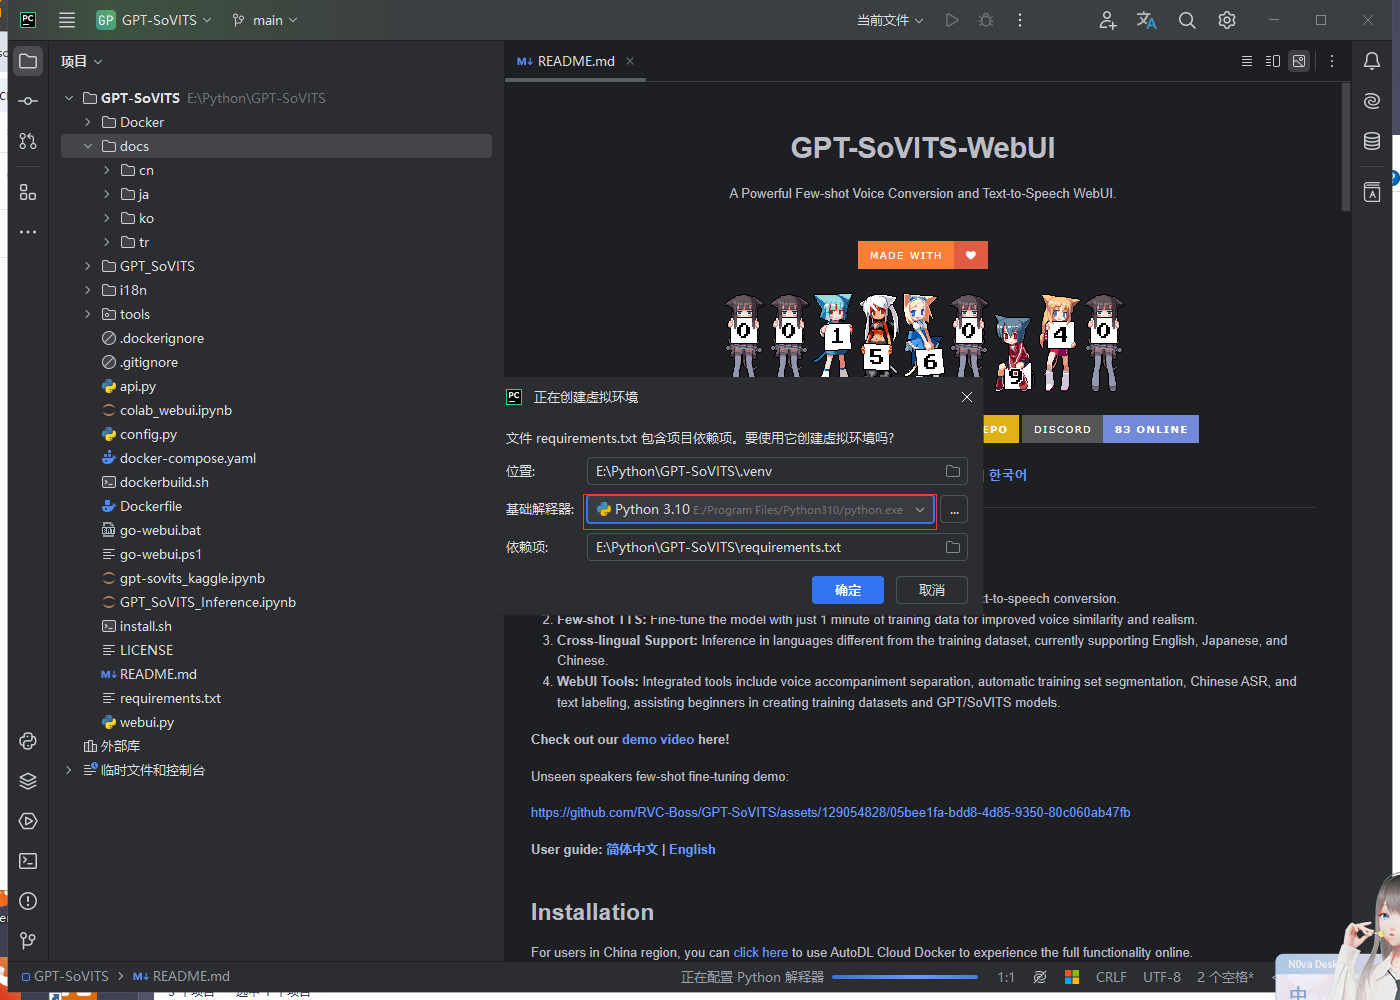The width and height of the screenshot is (1400, 1000).
Task: Open the main hamburger menu
Action: [67, 20]
